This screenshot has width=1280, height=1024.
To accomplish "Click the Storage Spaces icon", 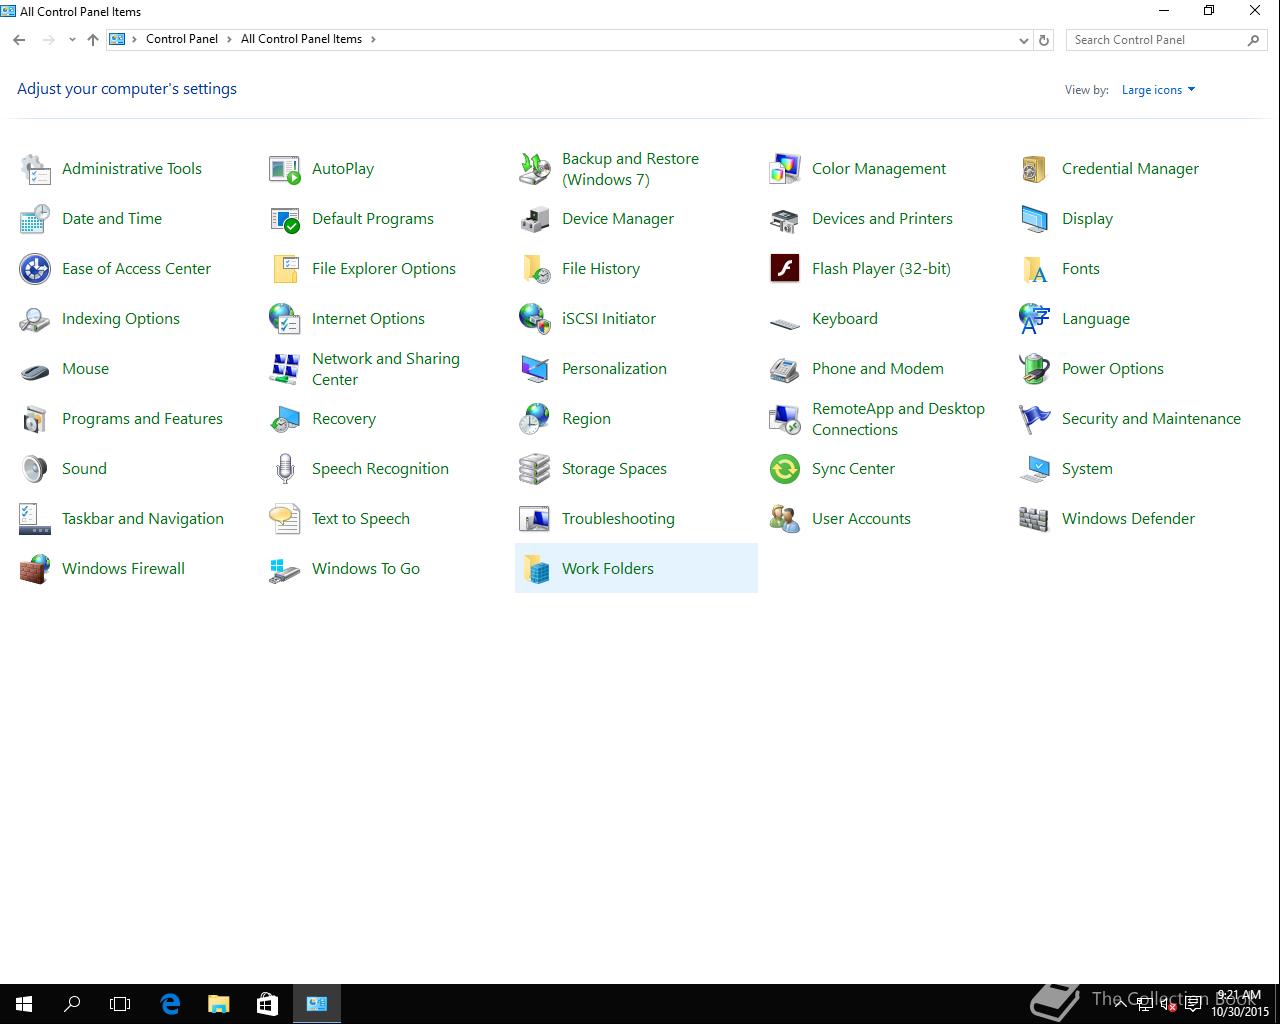I will [535, 469].
